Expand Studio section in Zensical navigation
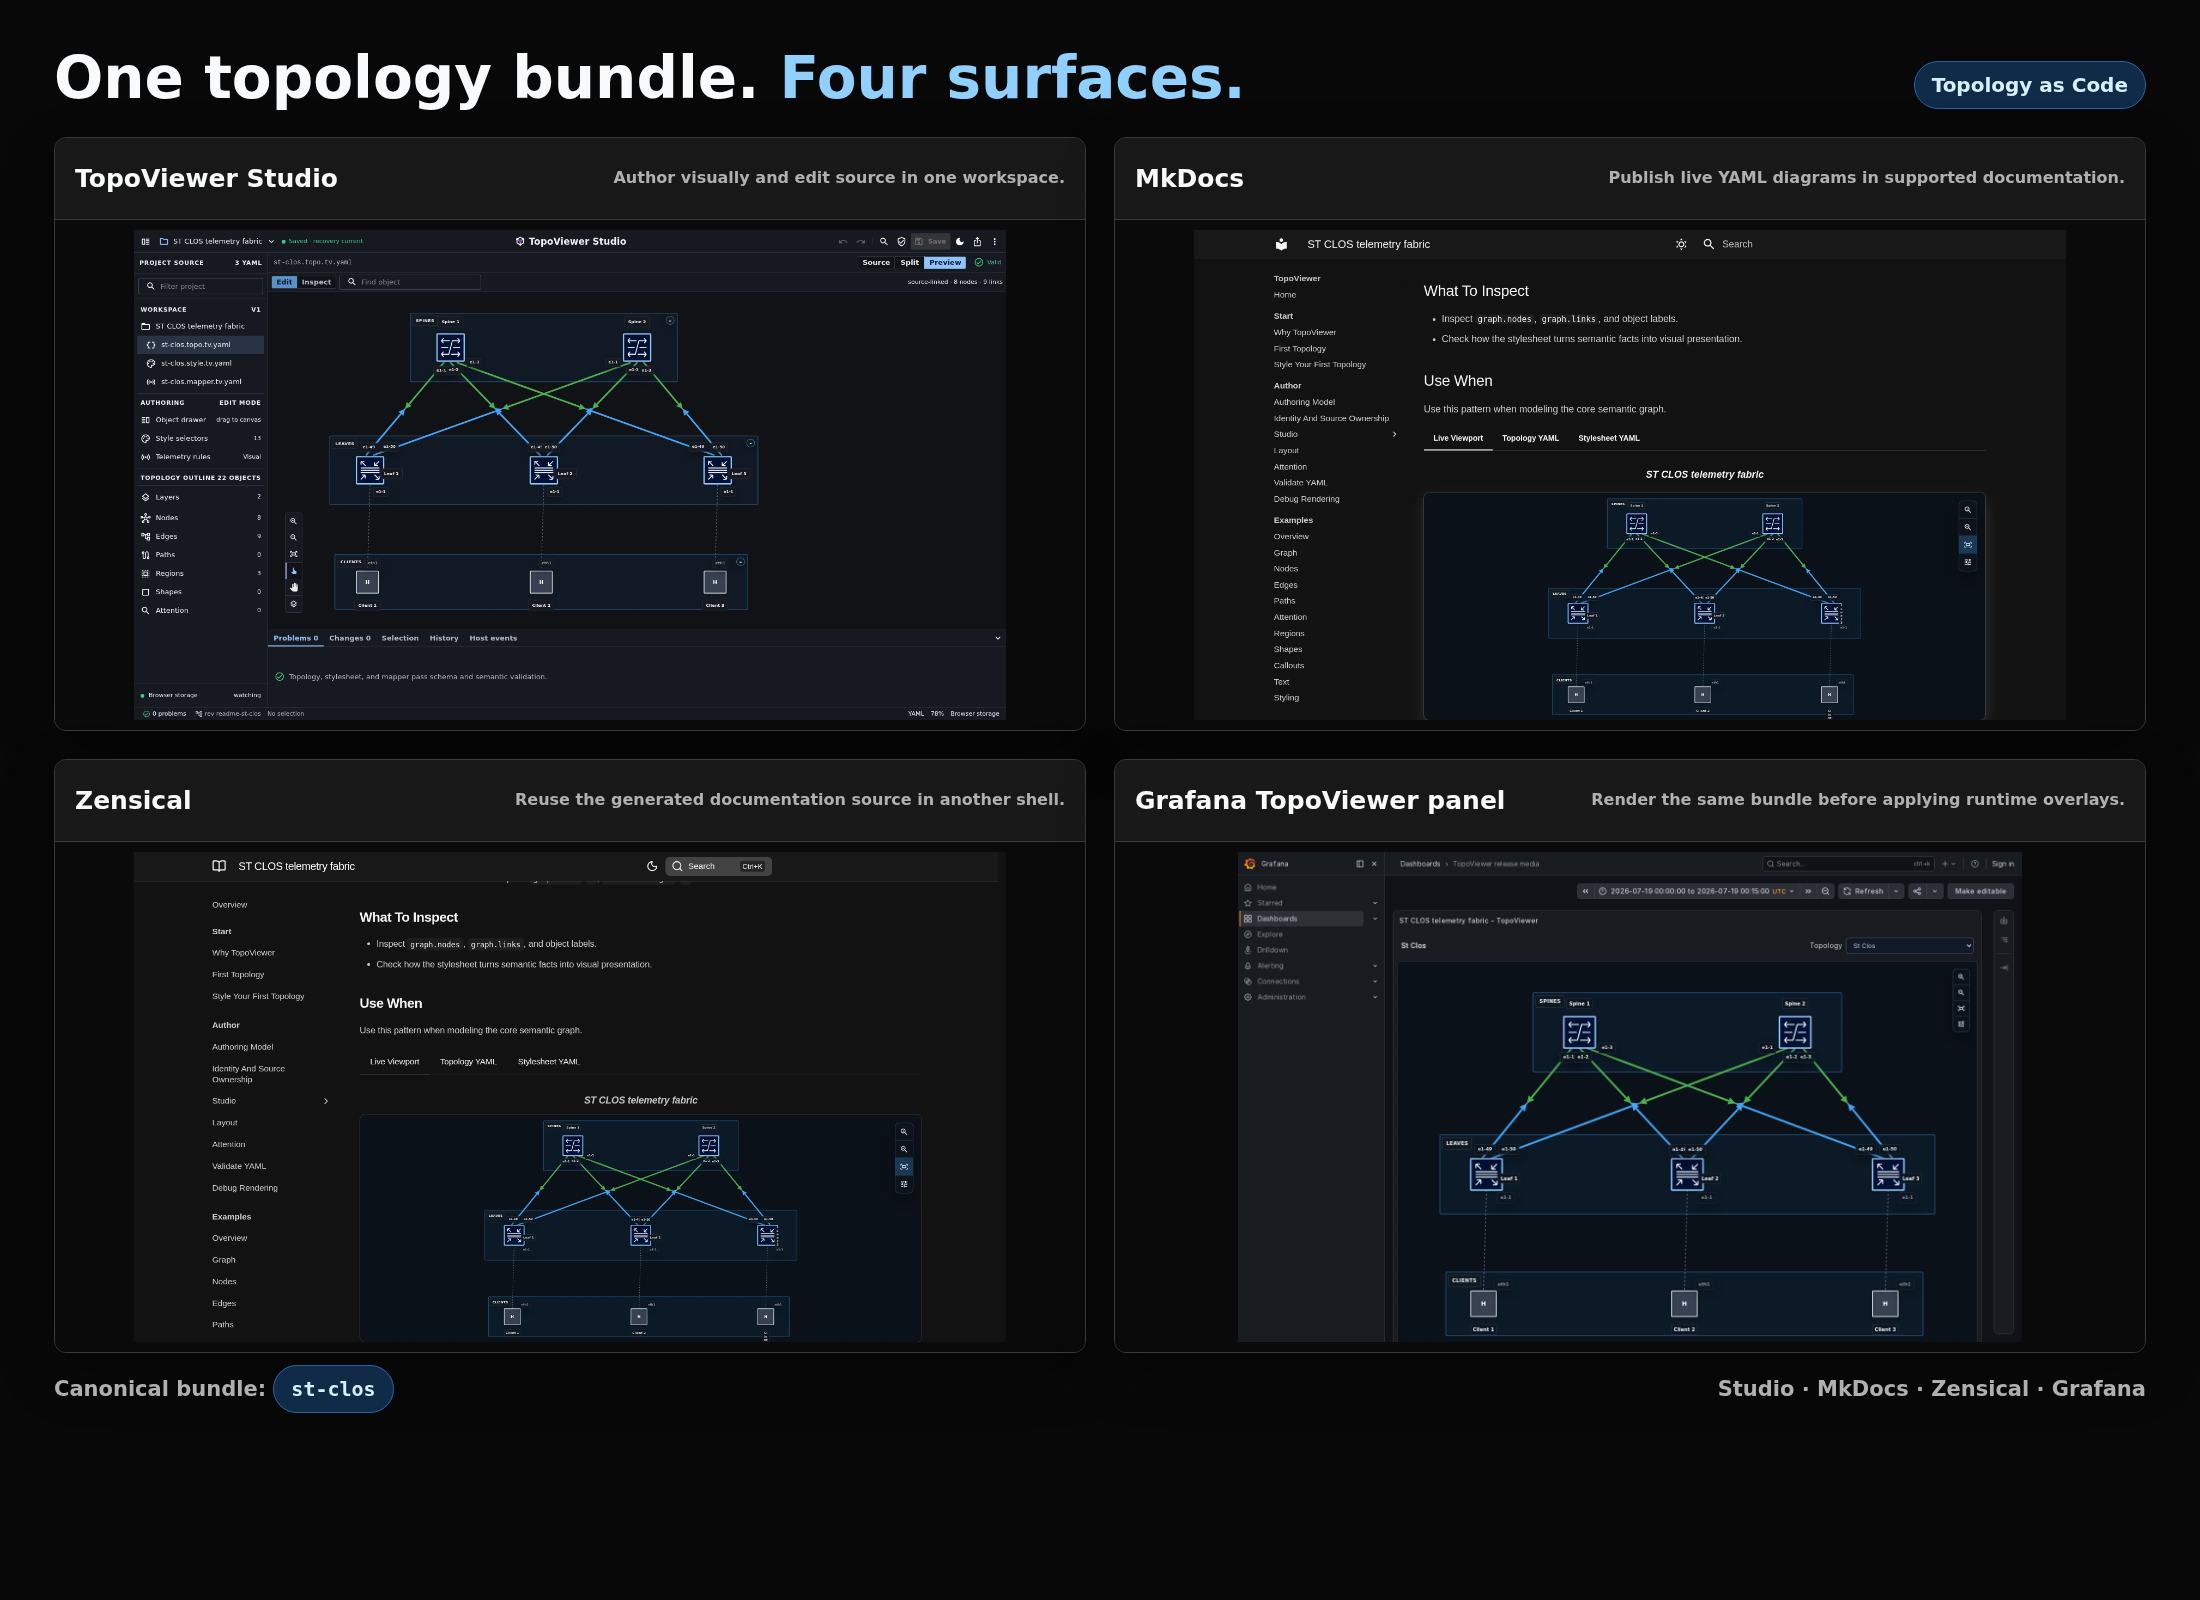This screenshot has height=1600, width=2200. pos(326,1101)
